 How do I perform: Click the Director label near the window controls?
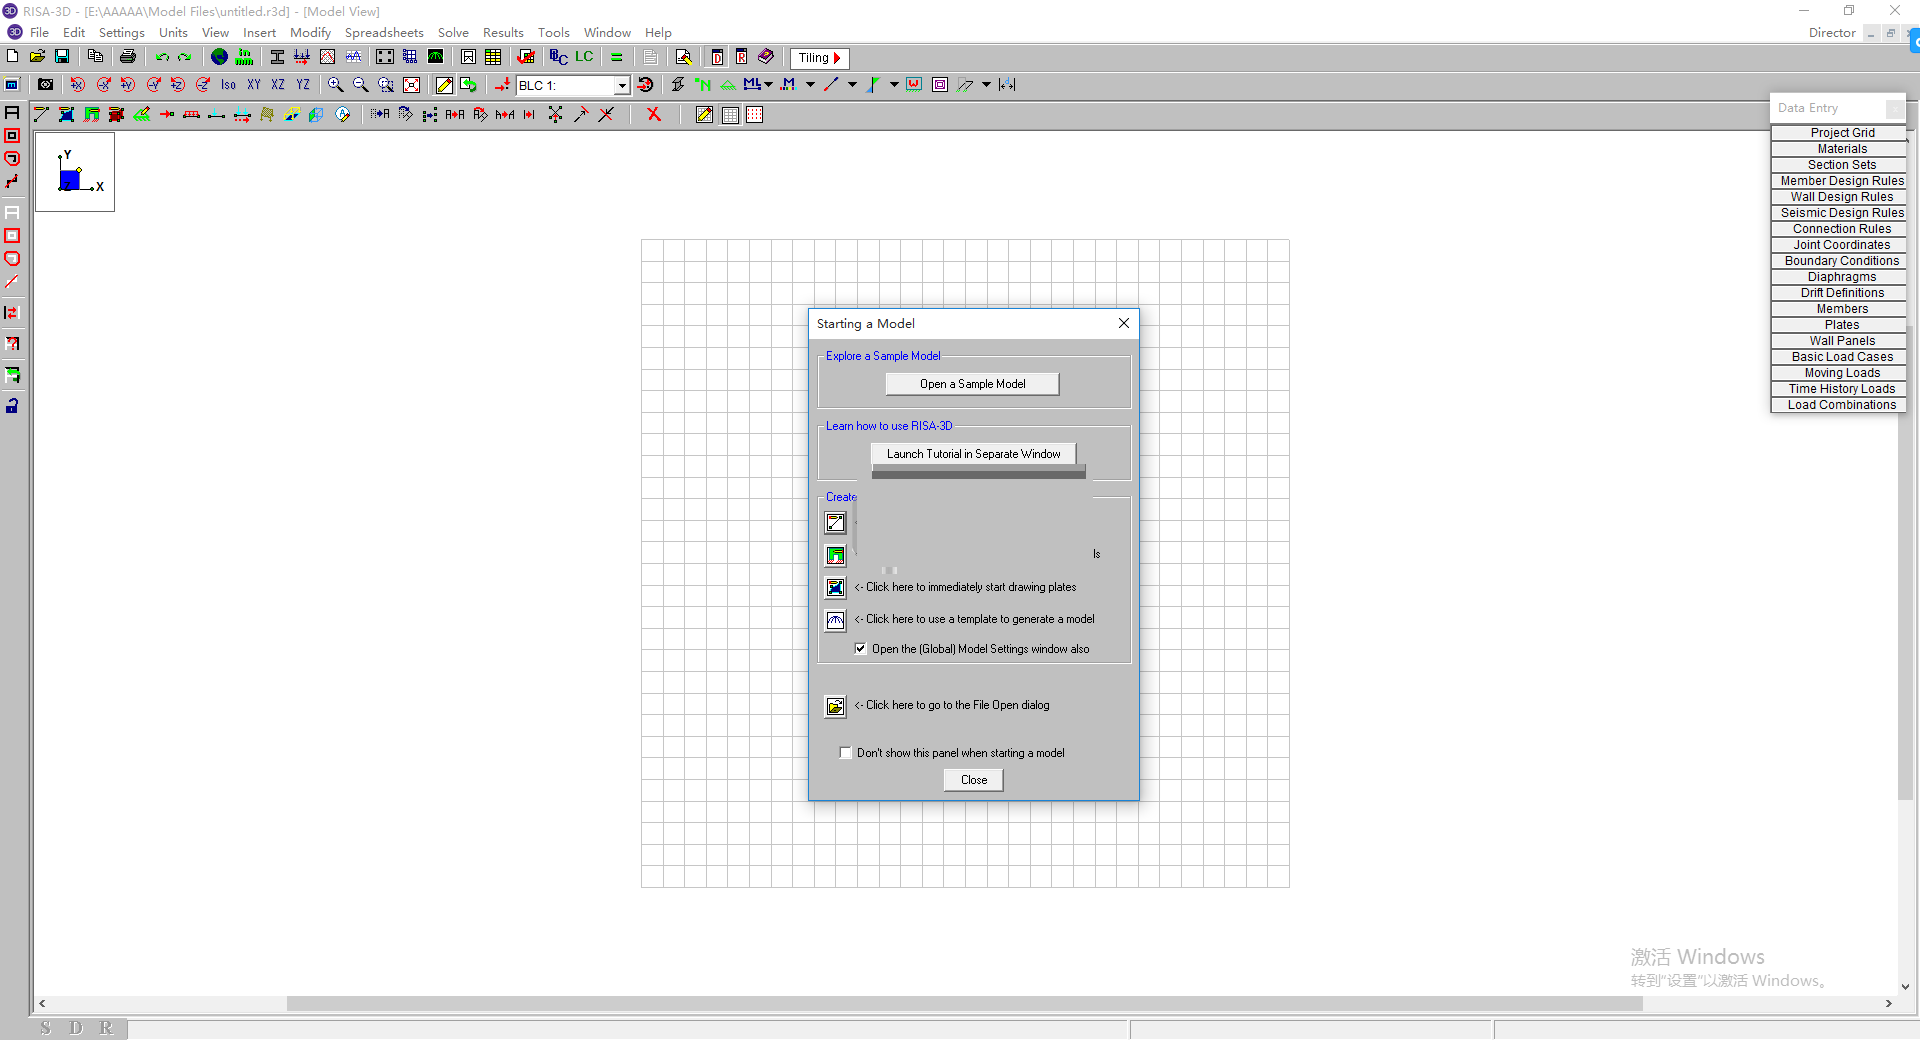tap(1832, 33)
